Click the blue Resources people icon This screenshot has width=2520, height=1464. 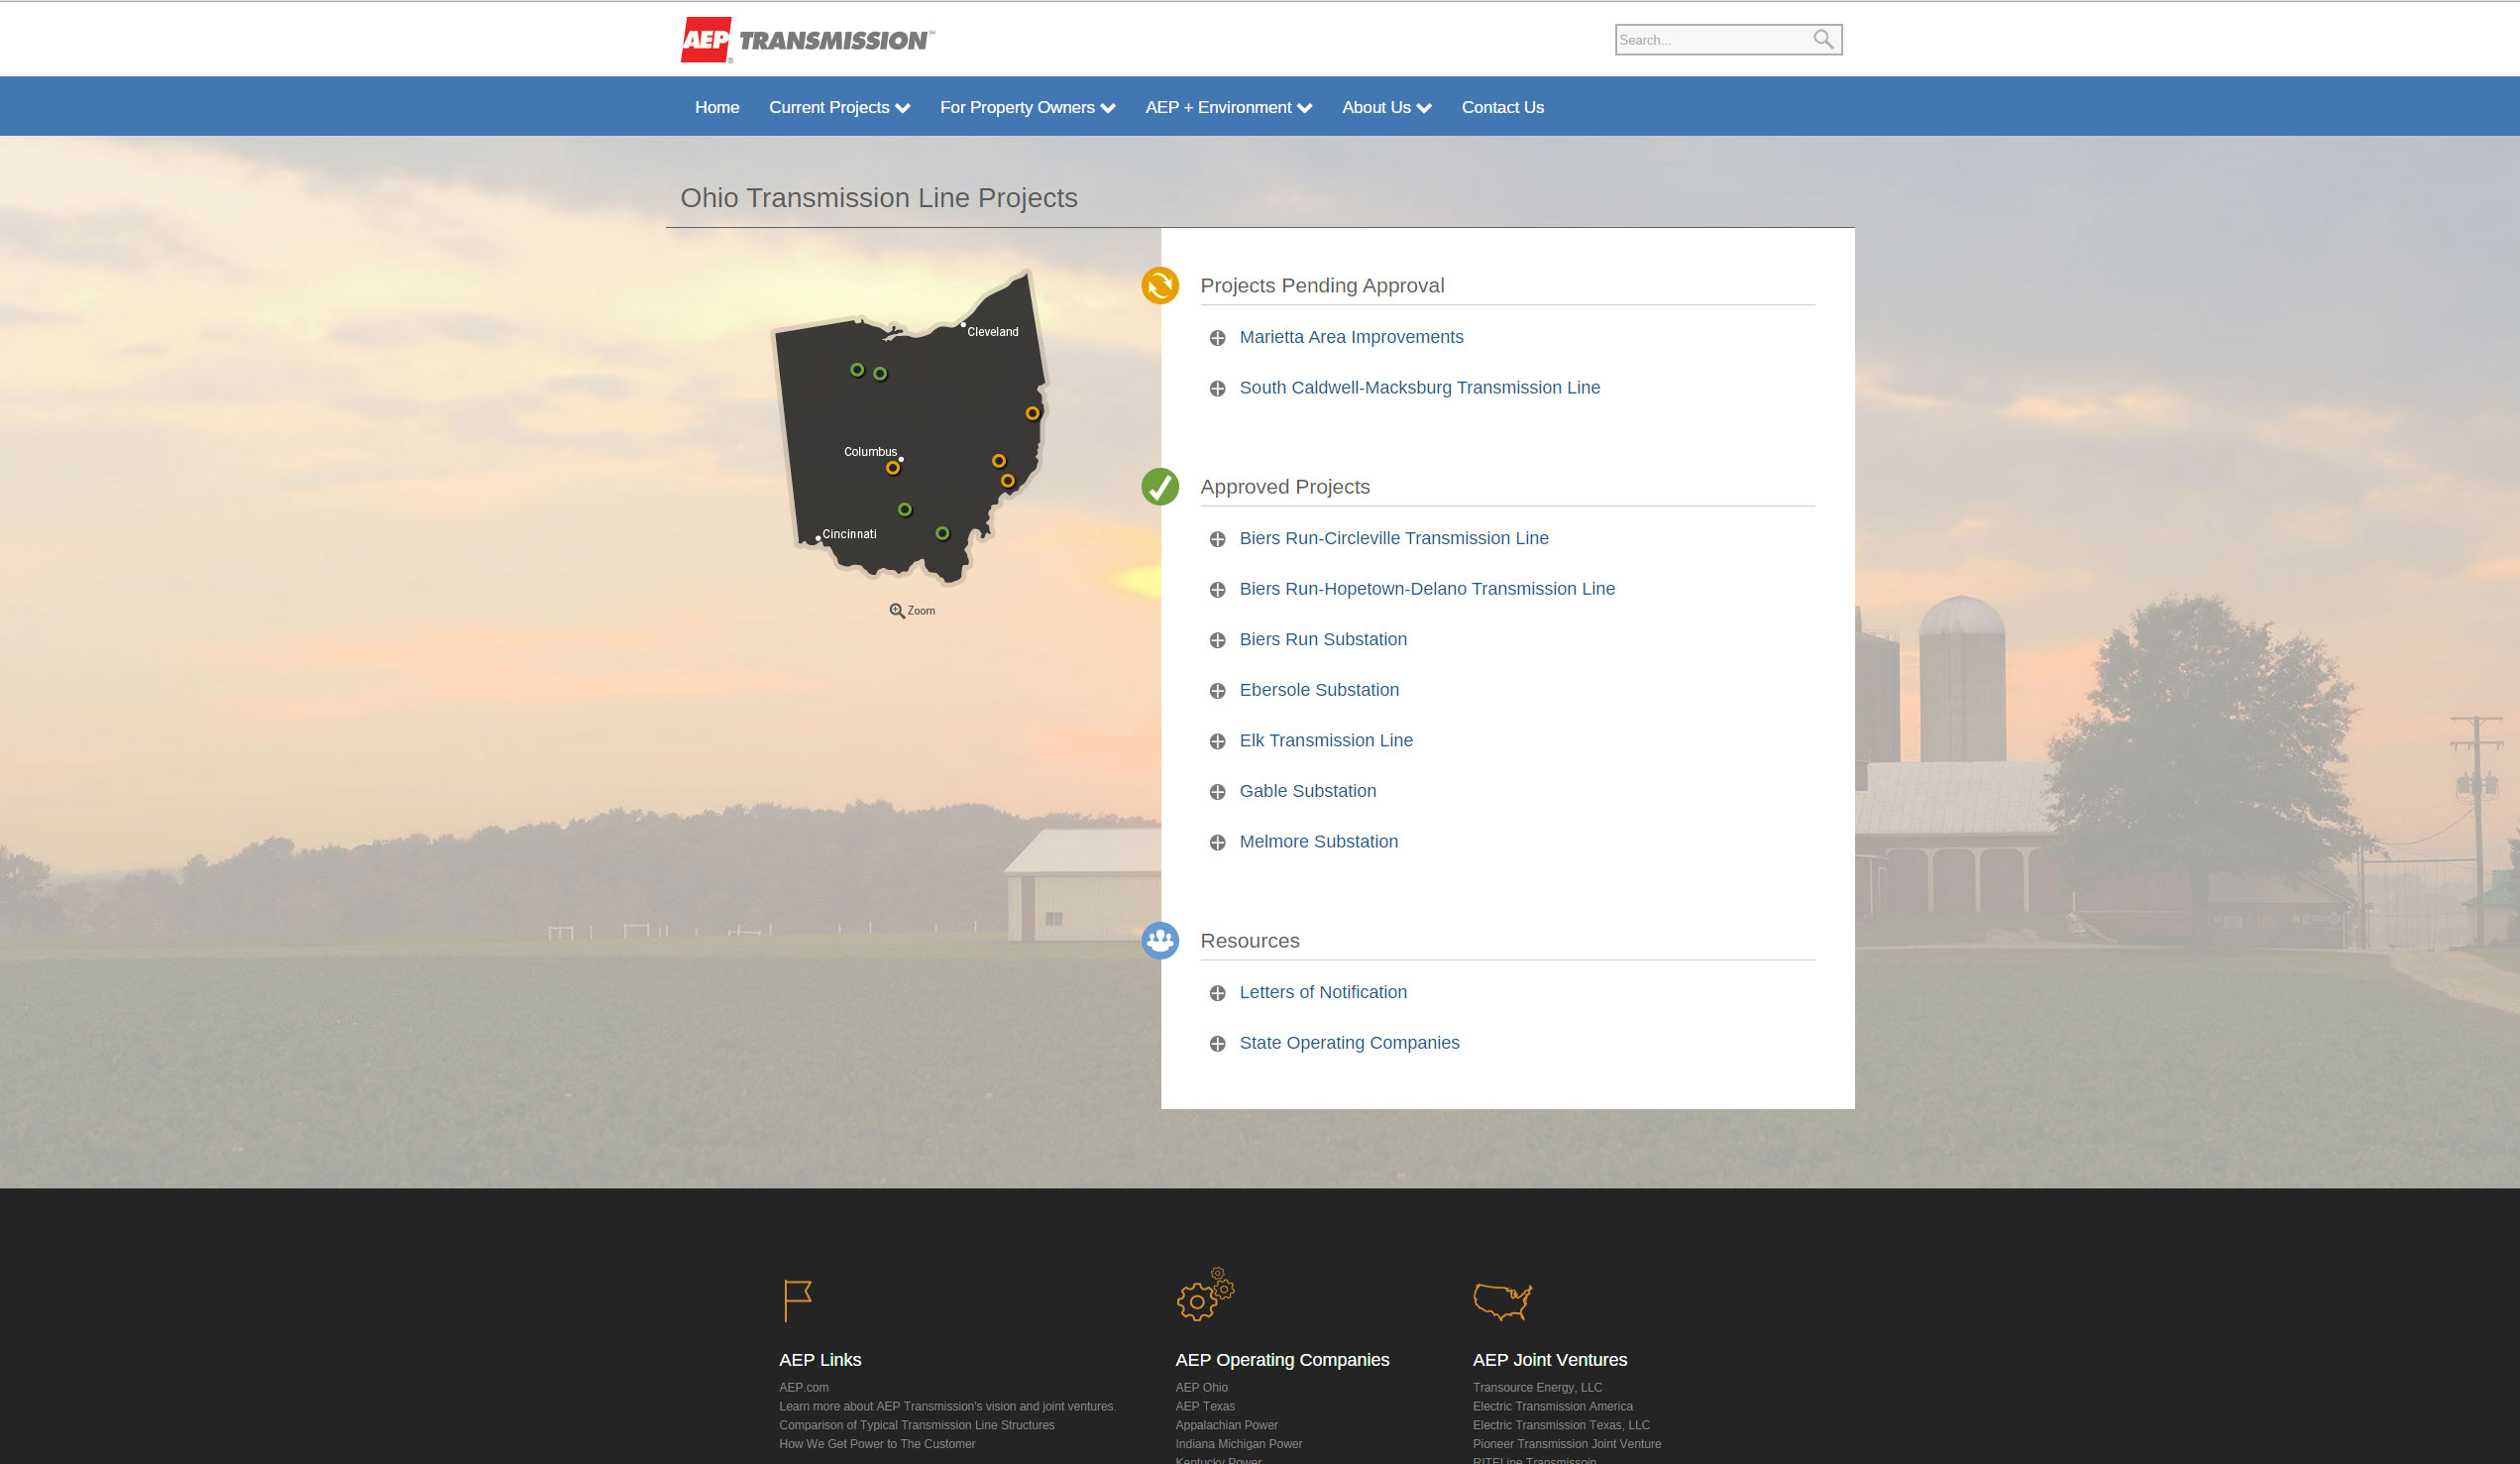1160,940
